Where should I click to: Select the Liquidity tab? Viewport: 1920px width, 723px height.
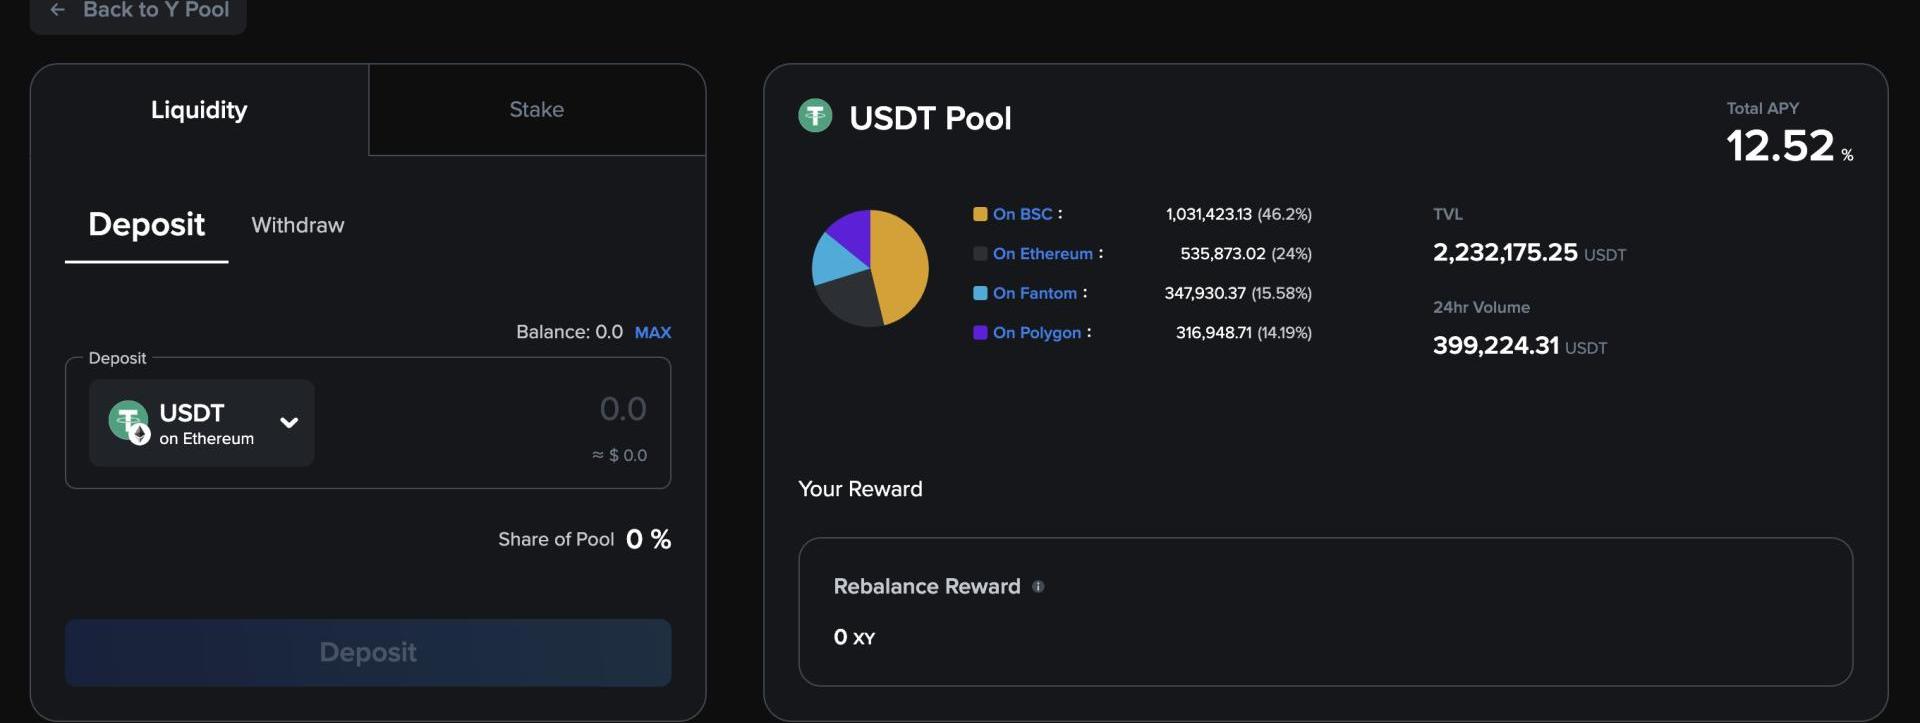199,110
